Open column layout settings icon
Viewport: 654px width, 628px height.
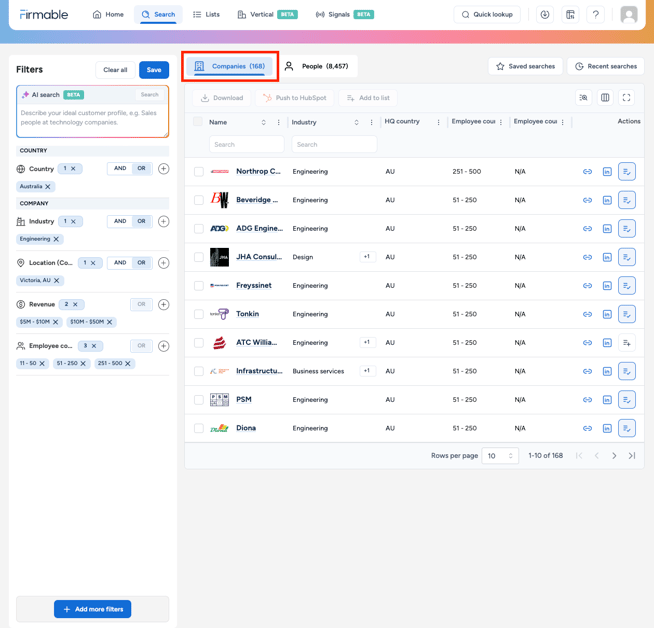[605, 98]
